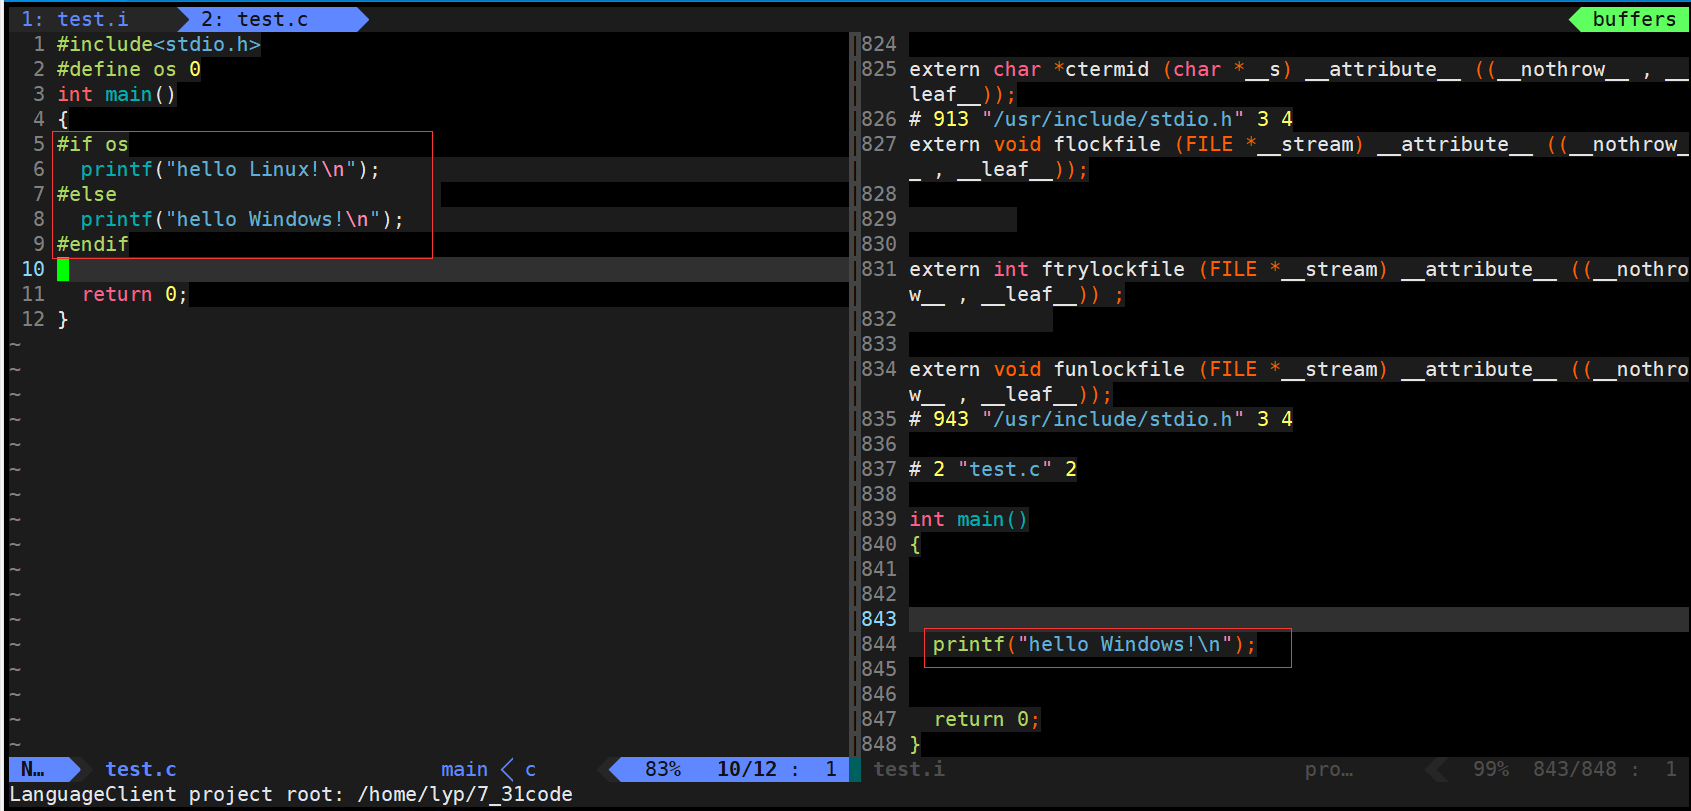Screen dimensions: 1691x811
Task: Click the closing brace on line 12
Action: click(62, 319)
